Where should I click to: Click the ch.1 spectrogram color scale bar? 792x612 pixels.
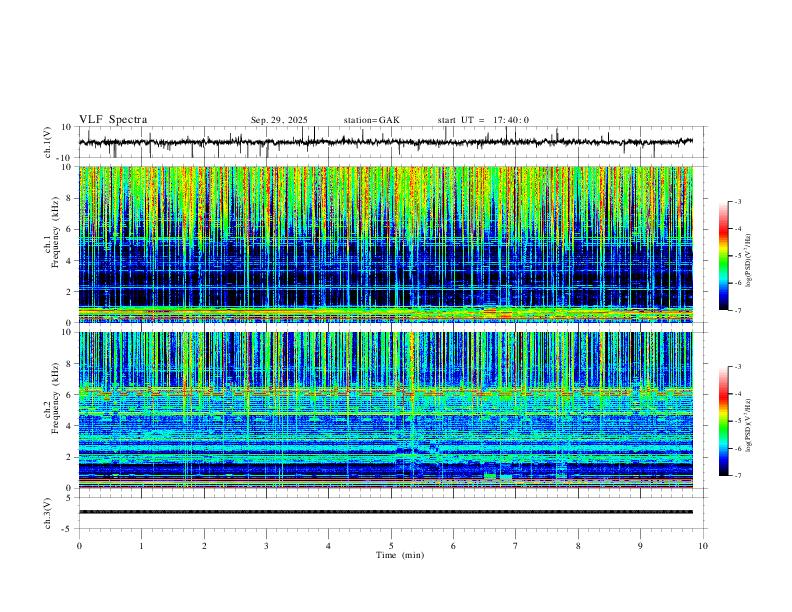723,256
